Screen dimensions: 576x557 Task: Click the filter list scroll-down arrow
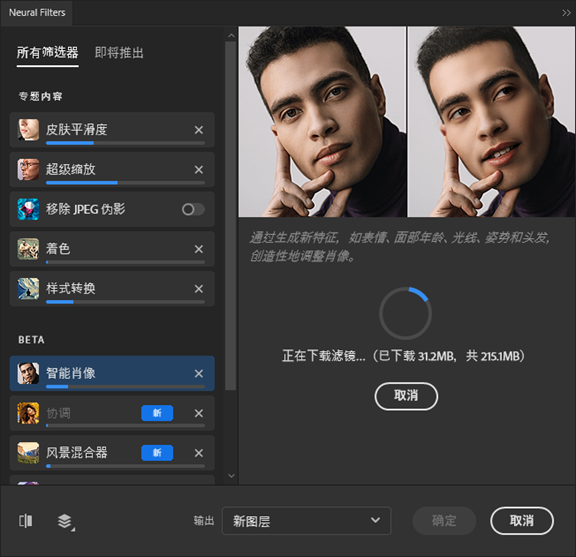pos(231,476)
